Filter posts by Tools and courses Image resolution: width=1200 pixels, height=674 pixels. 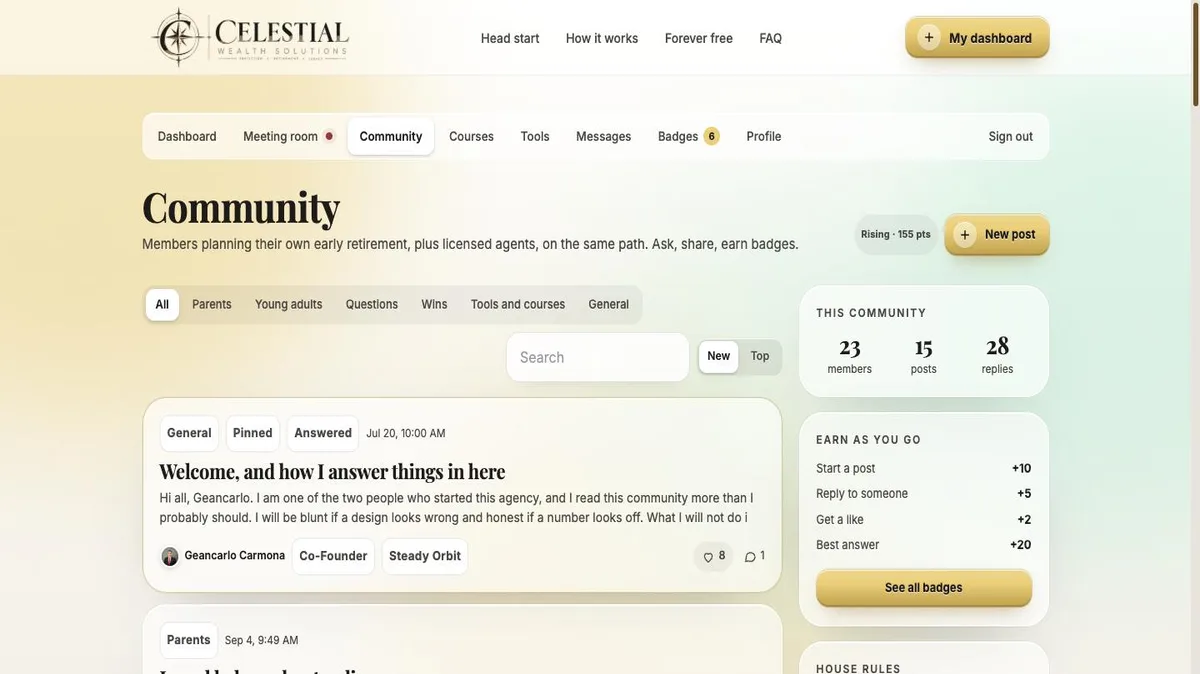[x=518, y=305]
